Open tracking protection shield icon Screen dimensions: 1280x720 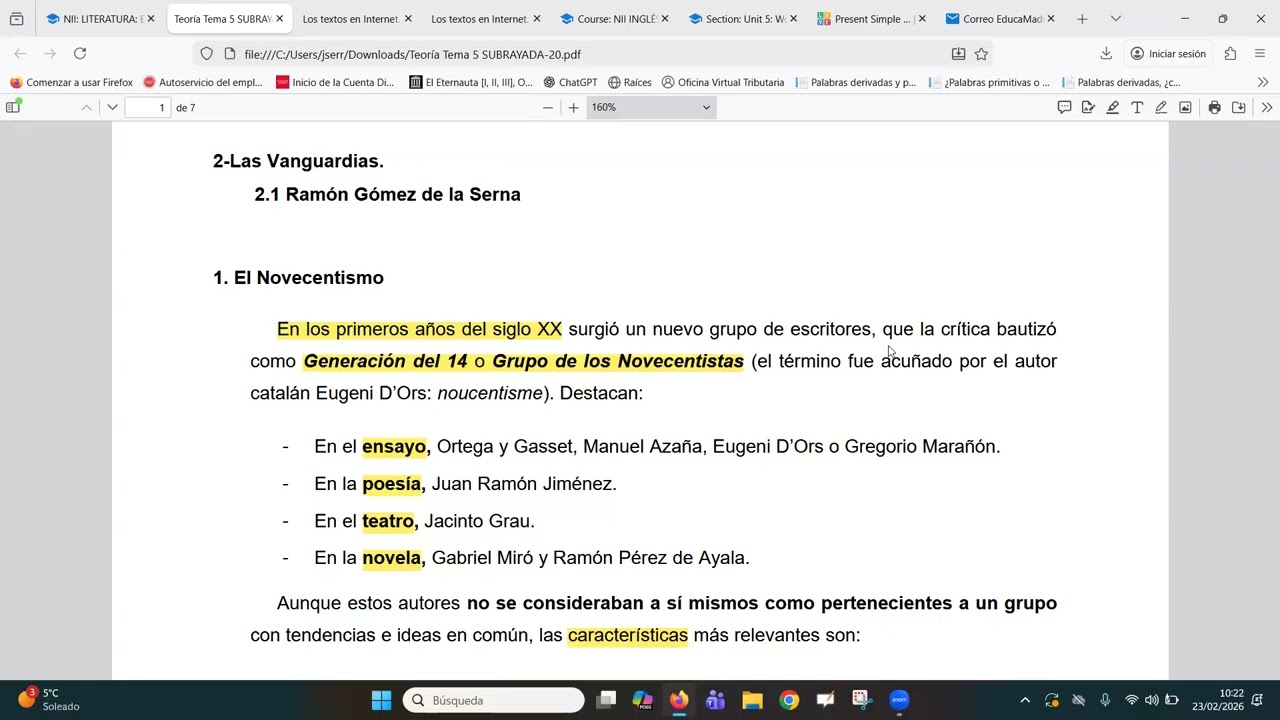pos(206,54)
